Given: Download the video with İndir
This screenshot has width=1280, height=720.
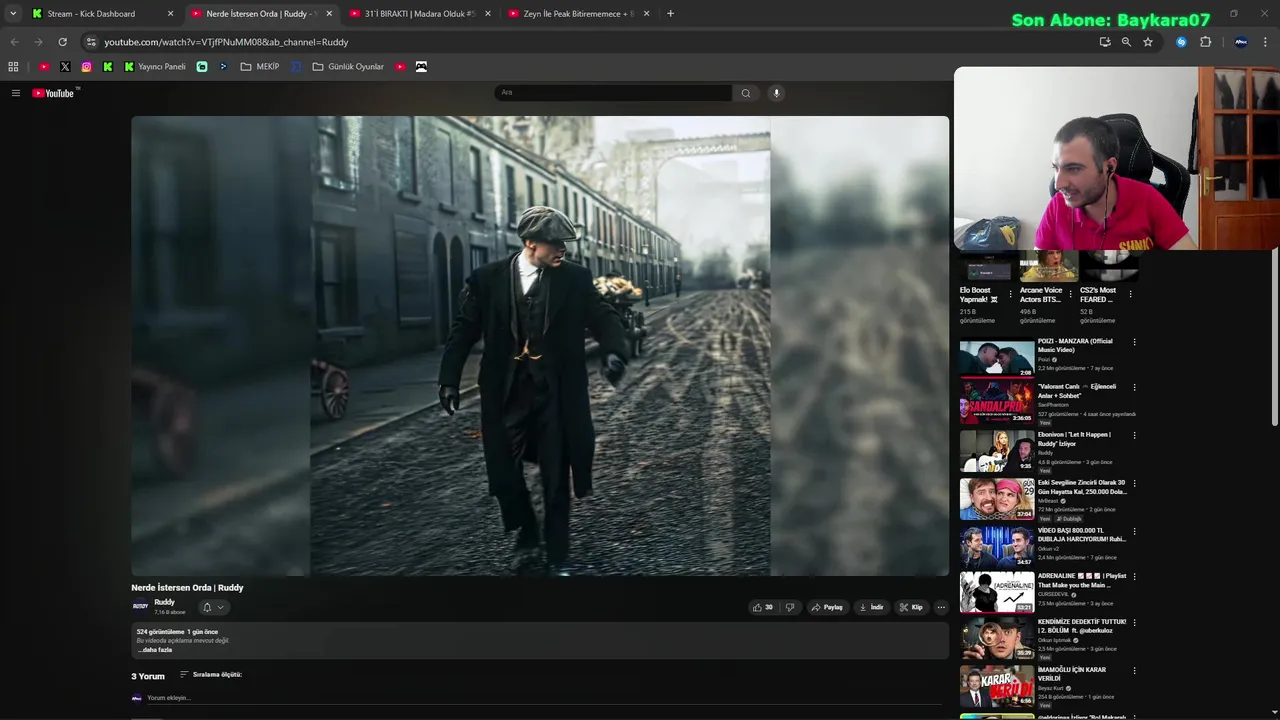Looking at the screenshot, I should (x=871, y=607).
